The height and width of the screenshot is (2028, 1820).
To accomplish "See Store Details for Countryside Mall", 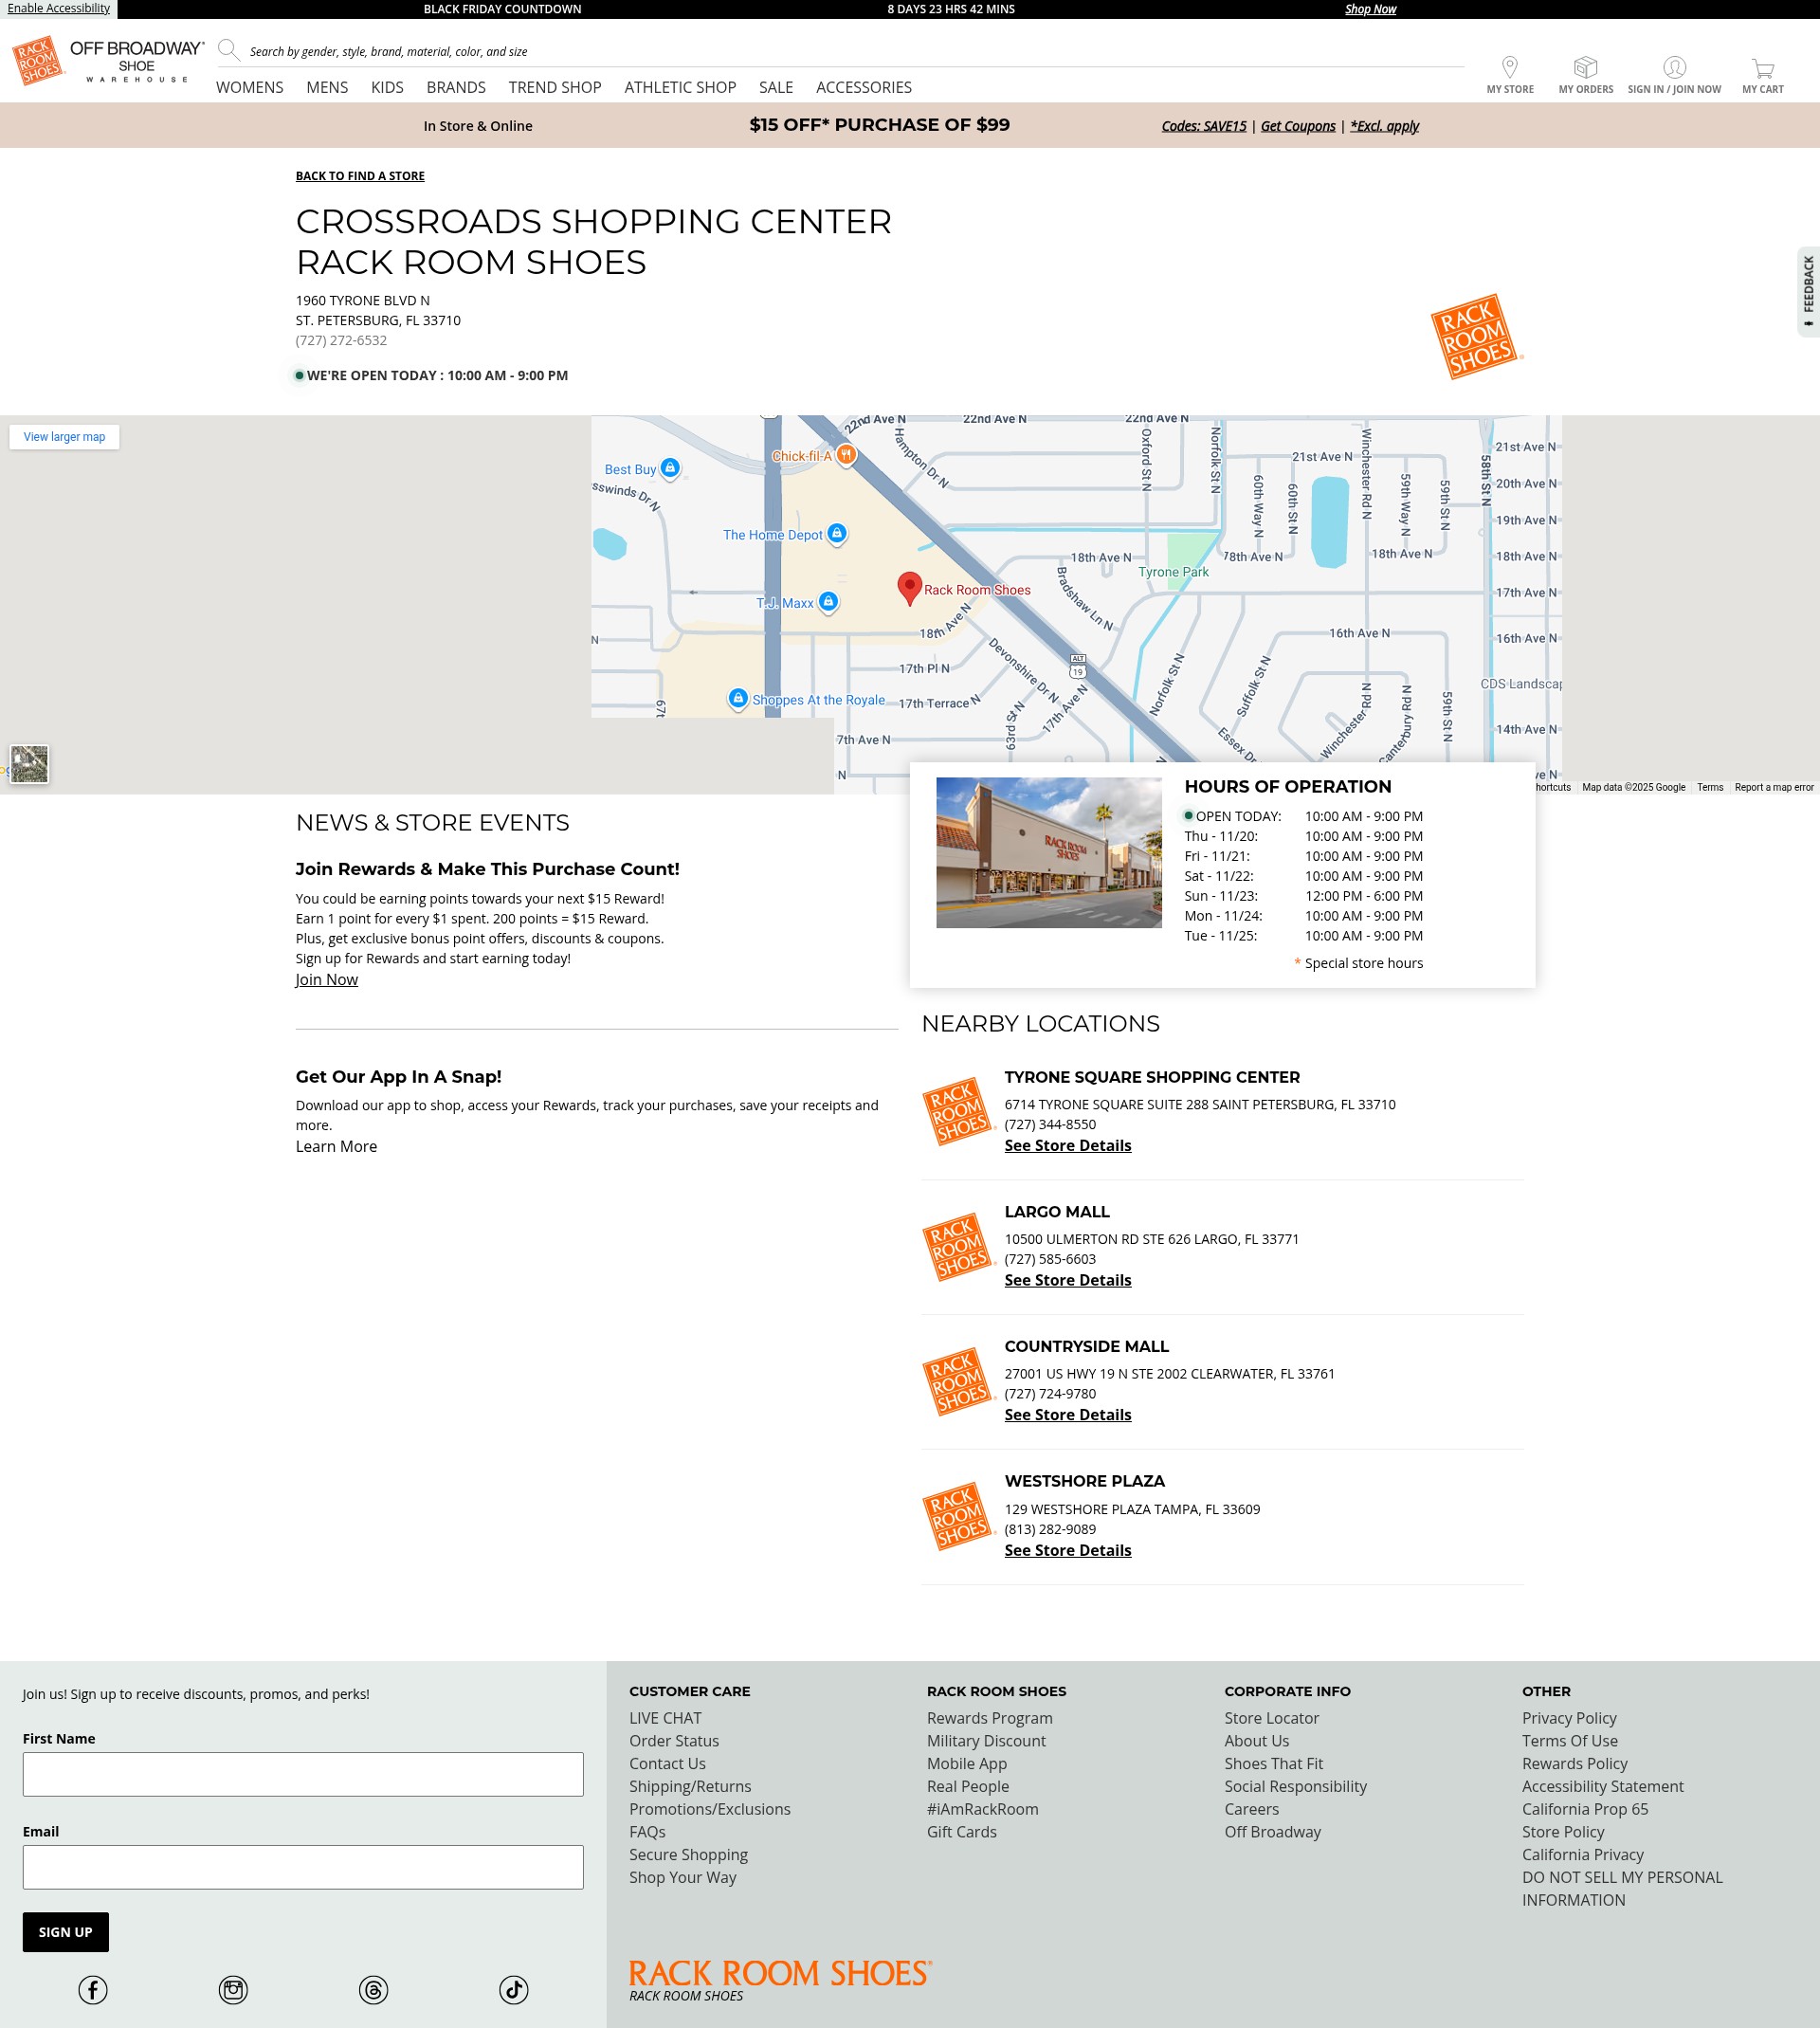I will [1067, 1414].
